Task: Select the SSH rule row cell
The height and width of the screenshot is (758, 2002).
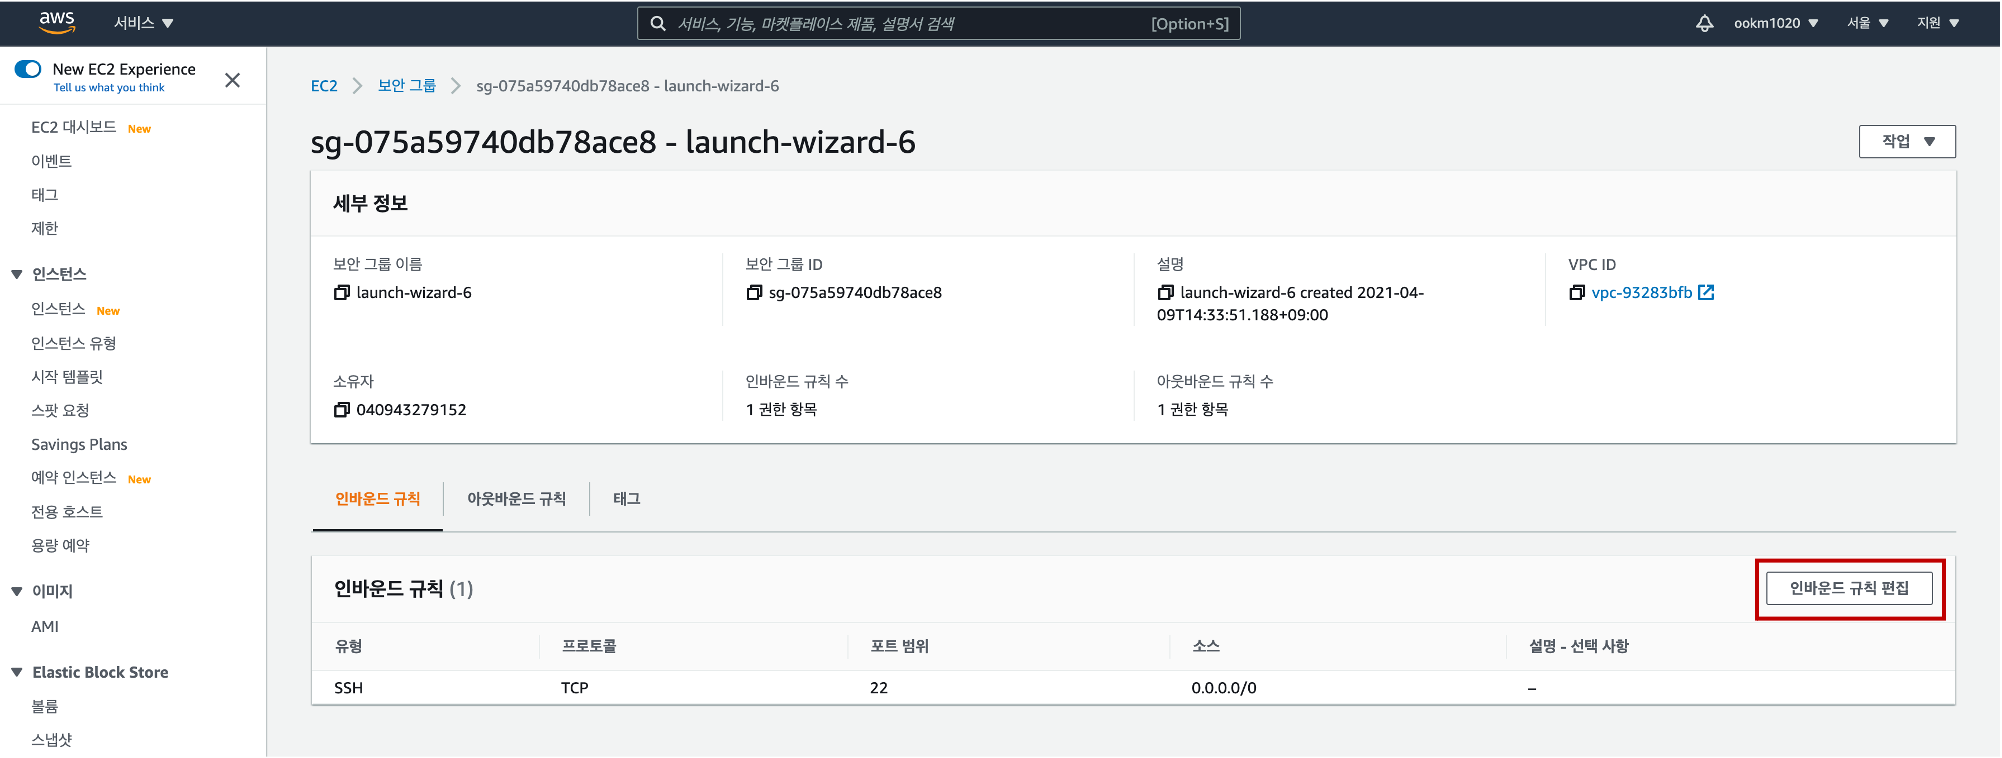Action: [x=349, y=688]
